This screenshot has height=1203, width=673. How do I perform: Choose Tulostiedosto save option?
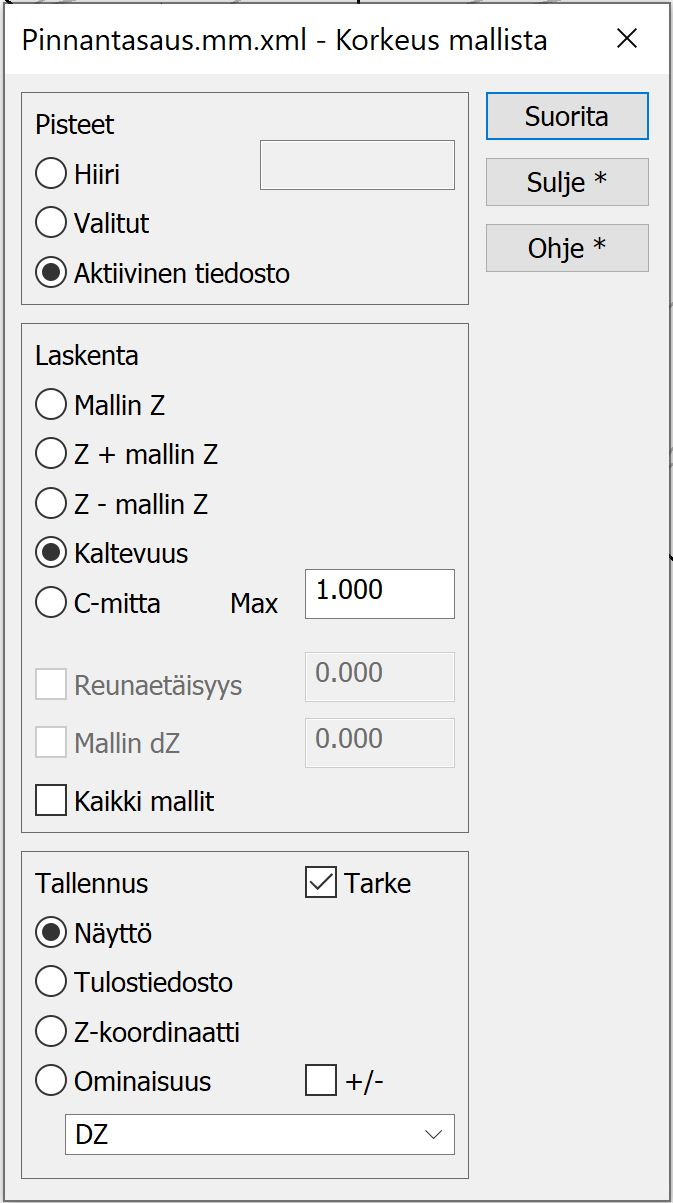click(x=51, y=982)
